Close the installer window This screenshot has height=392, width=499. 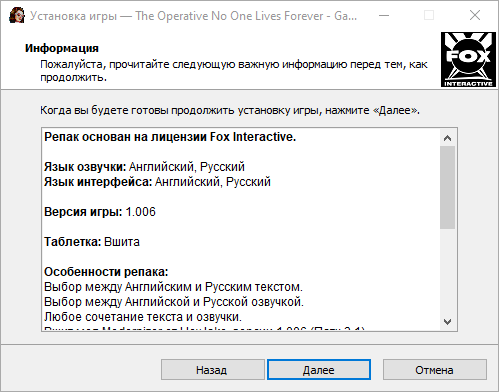tap(475, 15)
